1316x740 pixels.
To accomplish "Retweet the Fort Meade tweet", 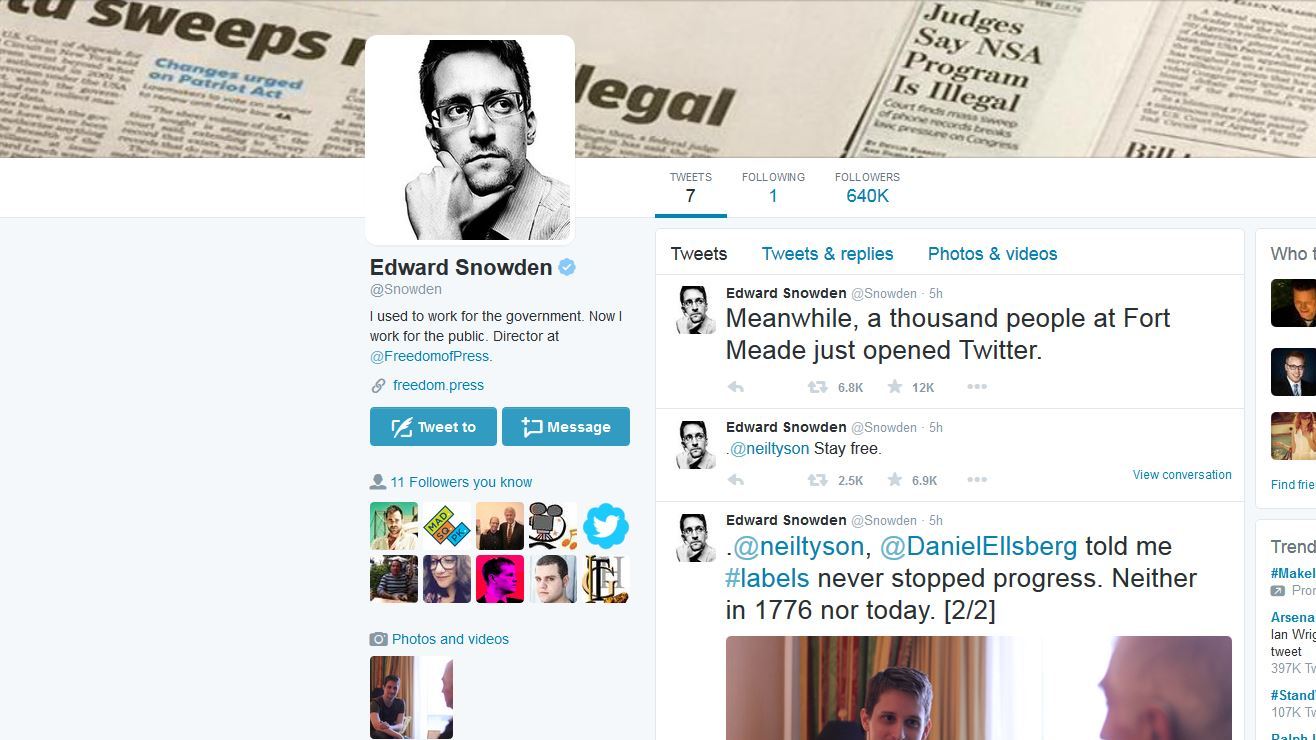I will point(817,387).
